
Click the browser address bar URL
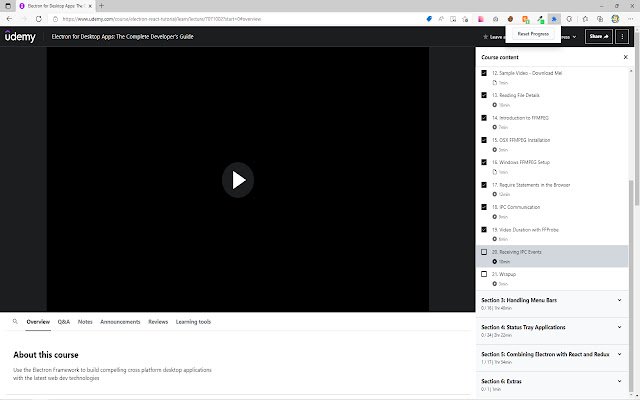(162, 19)
